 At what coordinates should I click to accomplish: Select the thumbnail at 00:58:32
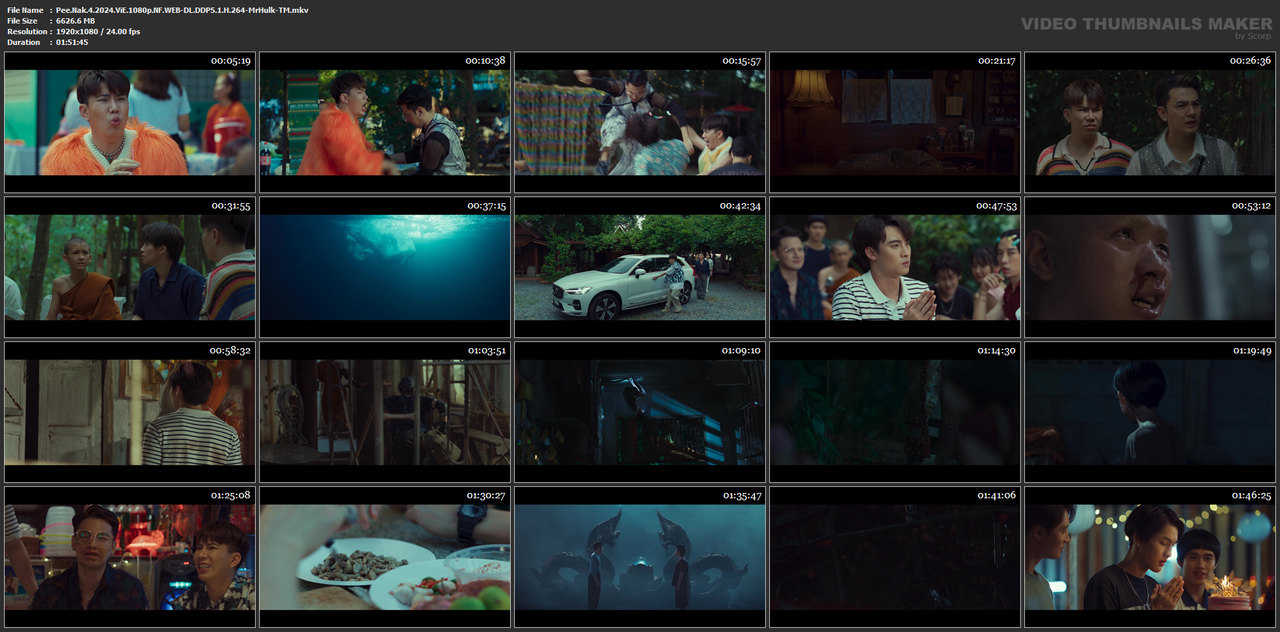pos(130,412)
